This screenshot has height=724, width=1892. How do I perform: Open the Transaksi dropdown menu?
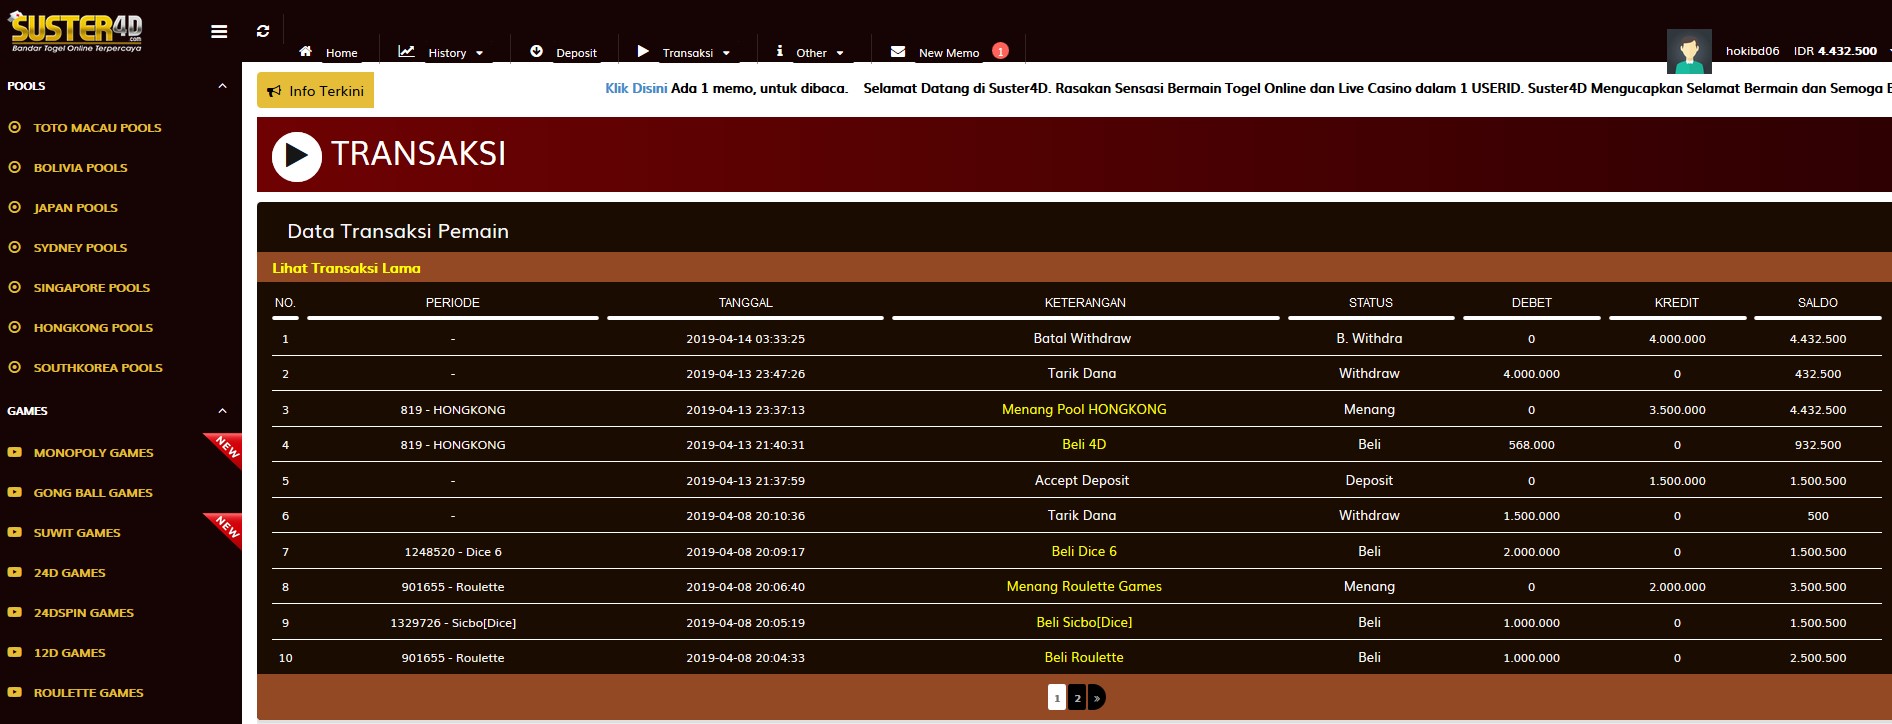pos(686,52)
